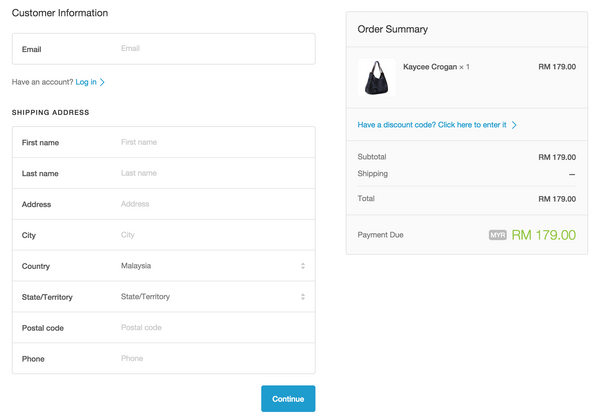
Task: Focus the Postal code field
Action: [210, 328]
